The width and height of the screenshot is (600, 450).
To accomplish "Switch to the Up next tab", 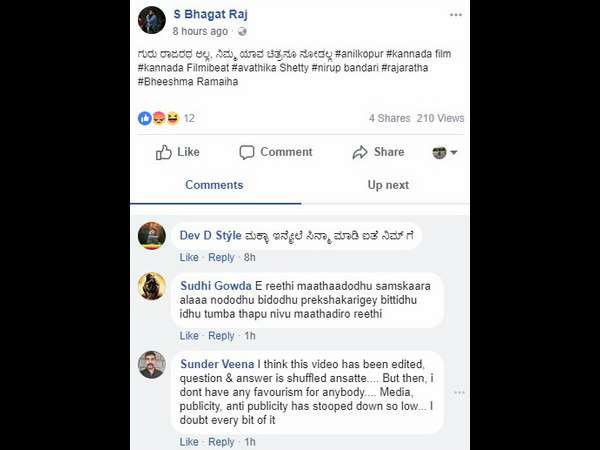I will point(388,185).
